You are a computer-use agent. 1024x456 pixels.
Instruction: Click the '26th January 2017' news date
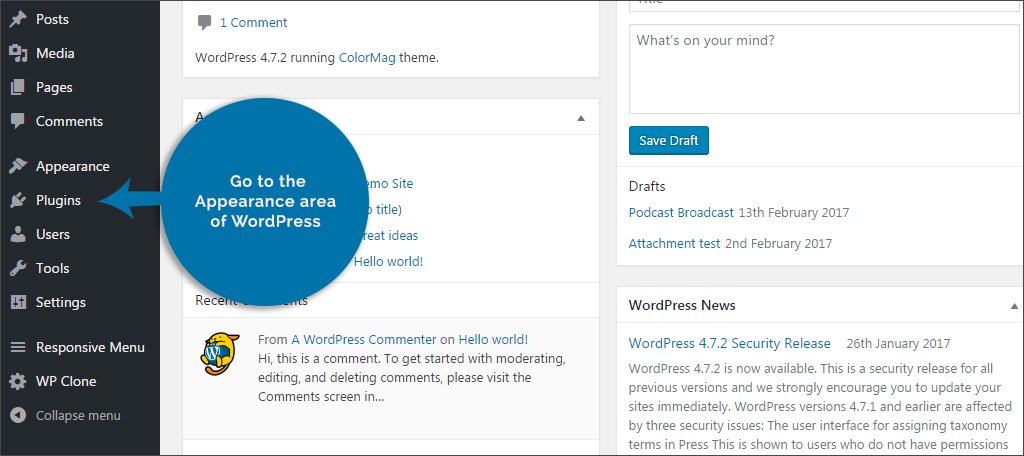click(898, 343)
